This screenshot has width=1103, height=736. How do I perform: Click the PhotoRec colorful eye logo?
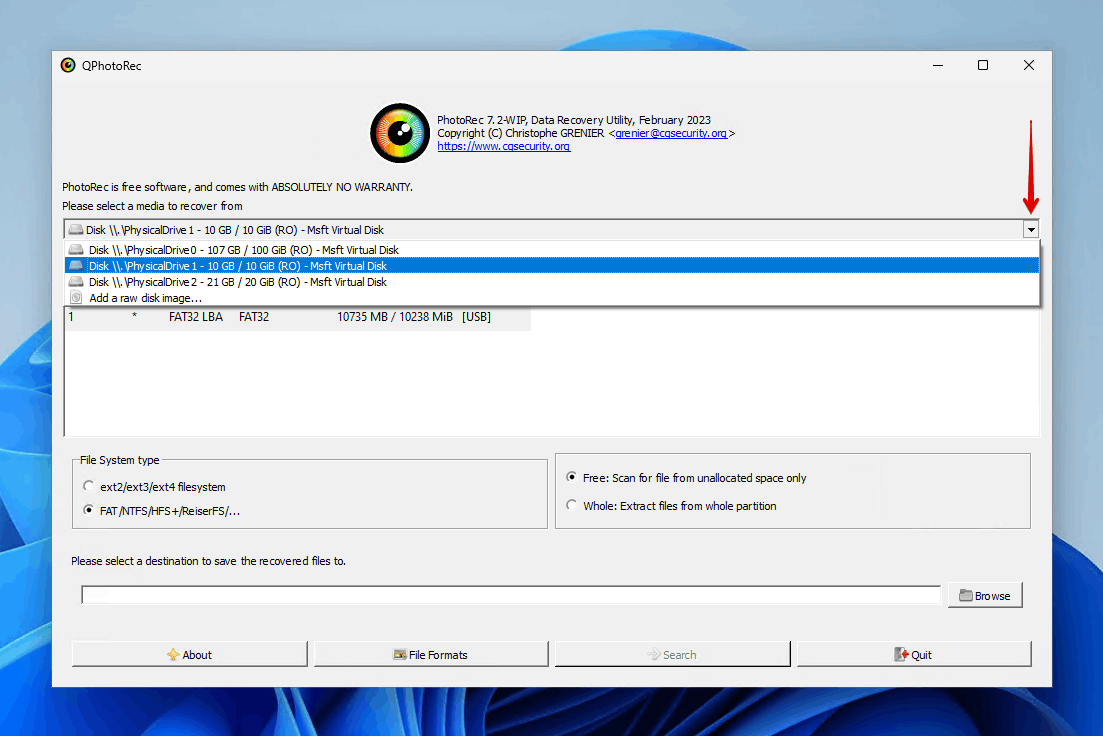click(400, 133)
